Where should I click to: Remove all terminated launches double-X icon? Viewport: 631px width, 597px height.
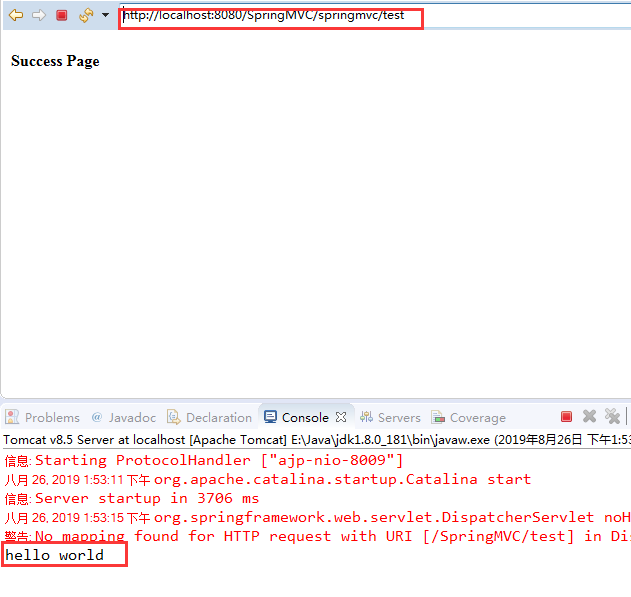[x=612, y=416]
